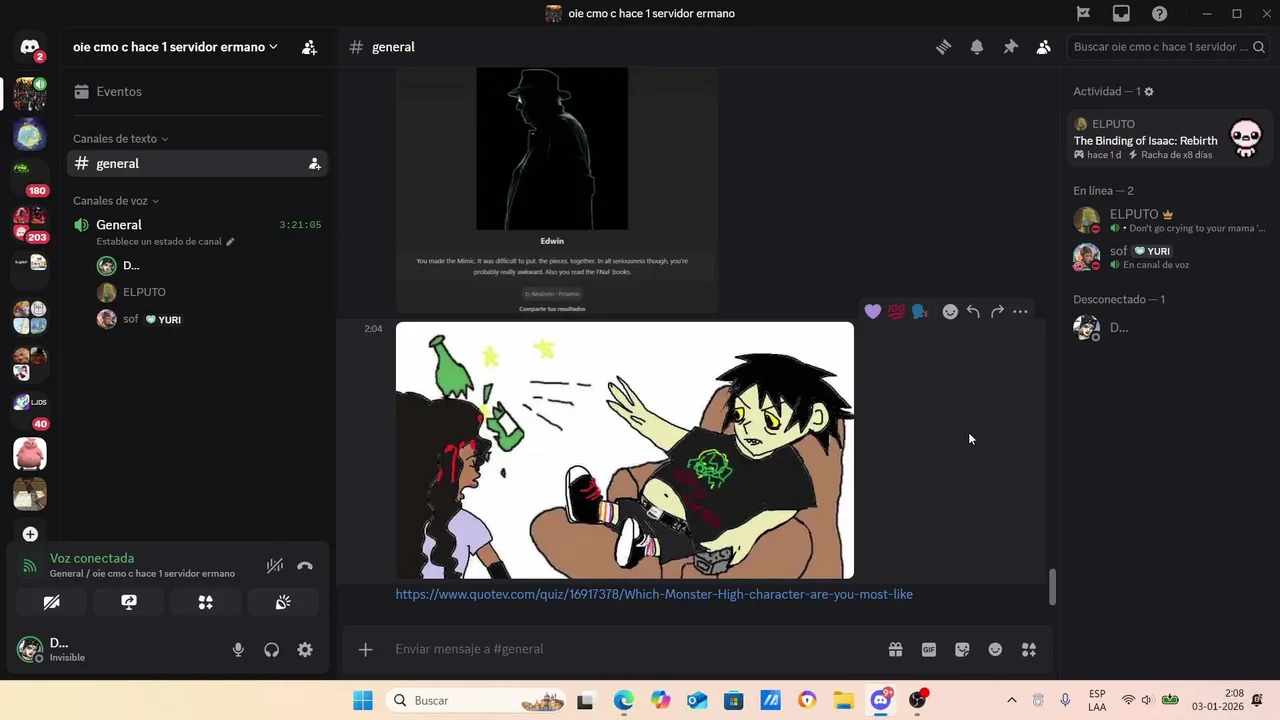1280x720 pixels.
Task: Forward message arrow icon
Action: [x=997, y=312]
